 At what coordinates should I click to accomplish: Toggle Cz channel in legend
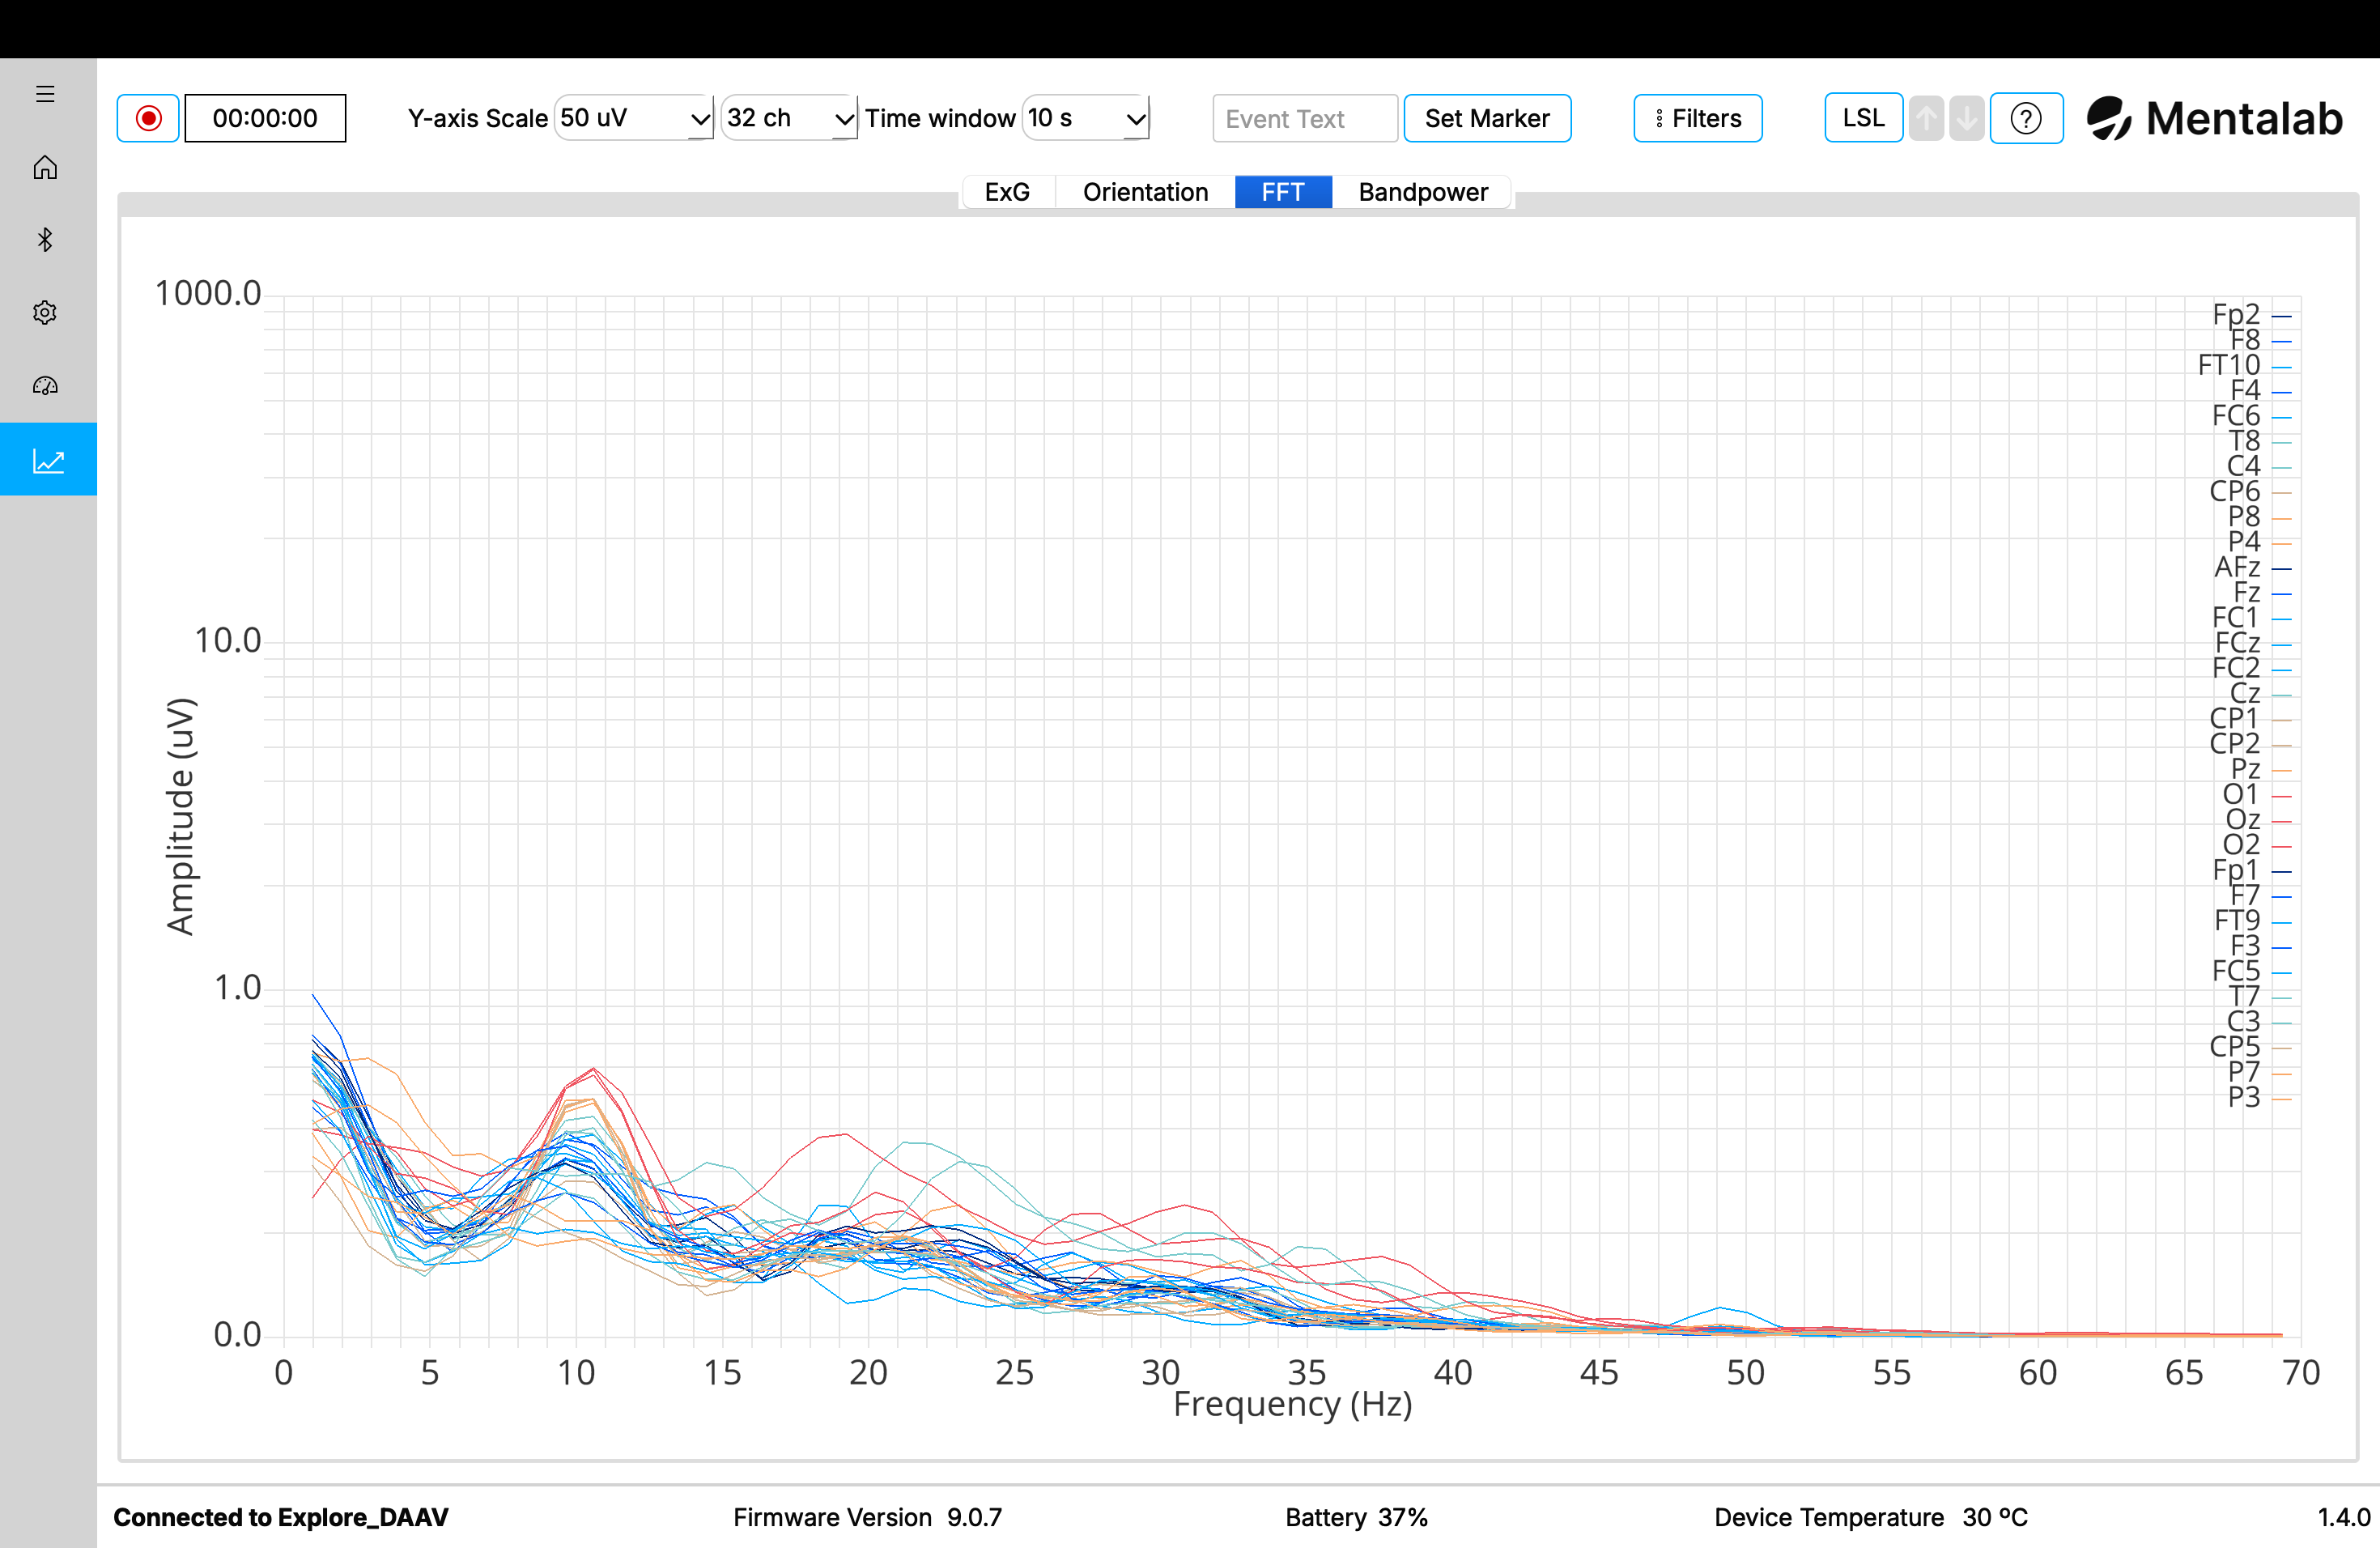pos(2260,693)
